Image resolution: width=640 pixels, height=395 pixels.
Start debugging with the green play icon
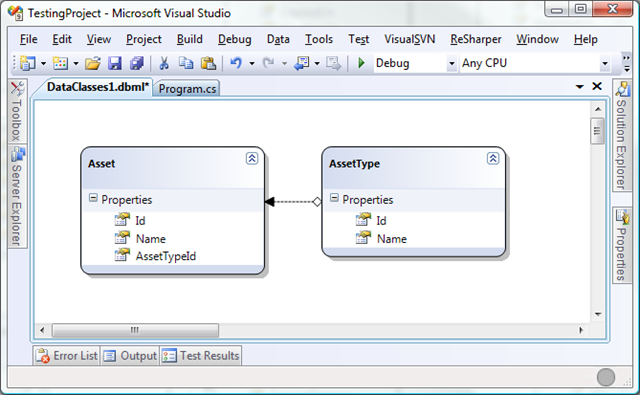(x=361, y=63)
